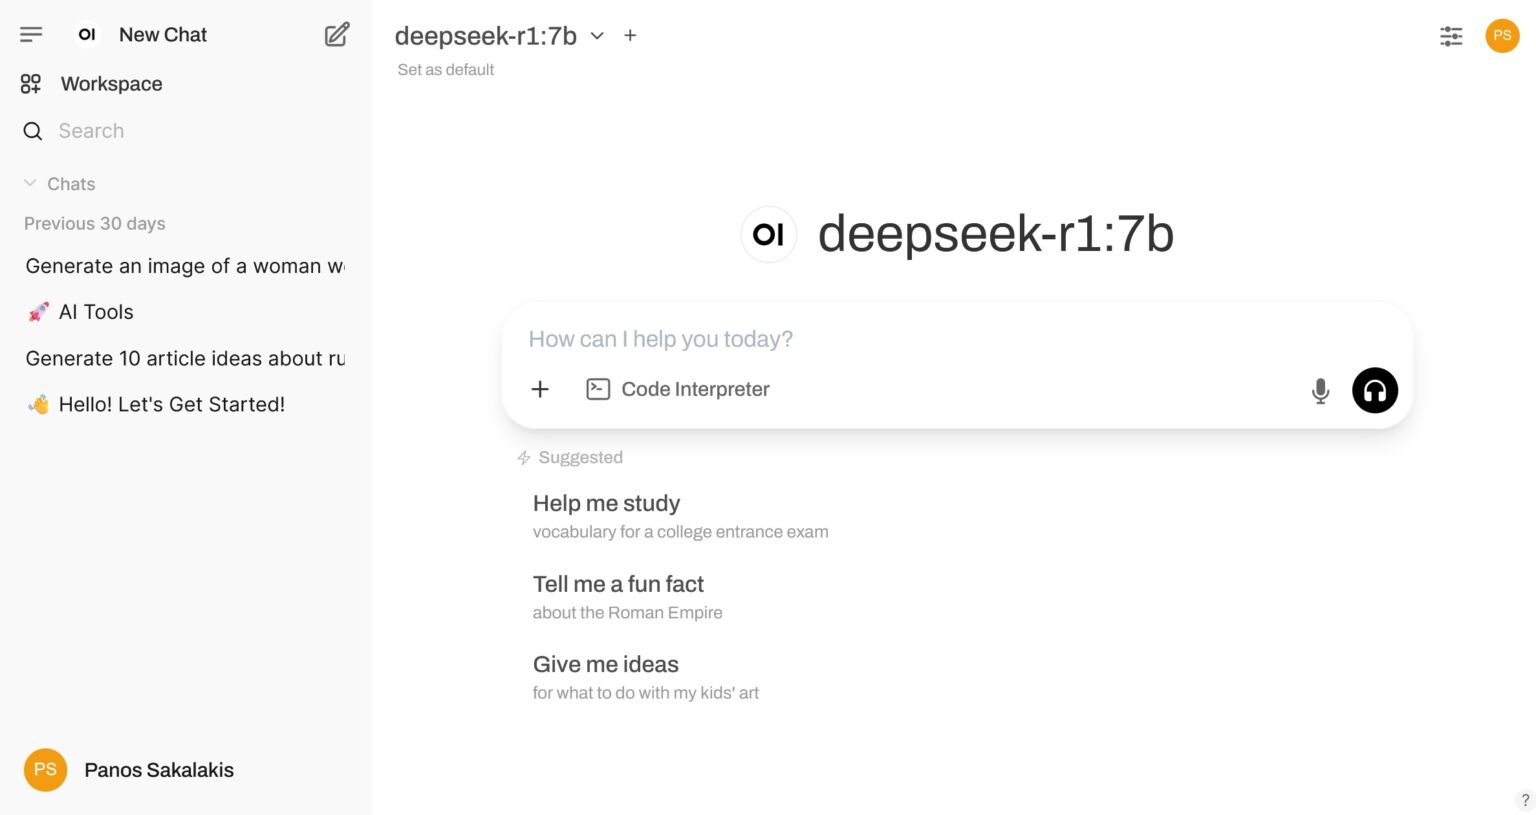Enable Code Interpreter for this chat
The height and width of the screenshot is (815, 1536).
click(x=678, y=389)
